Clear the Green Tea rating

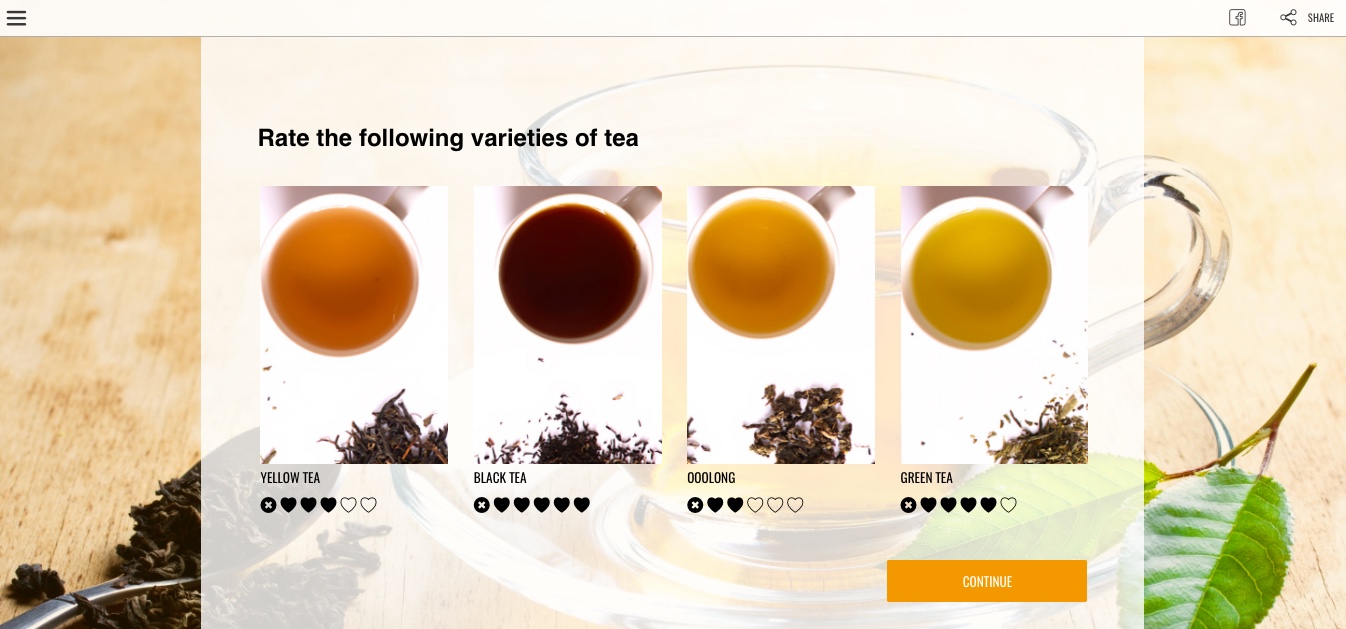(x=908, y=505)
